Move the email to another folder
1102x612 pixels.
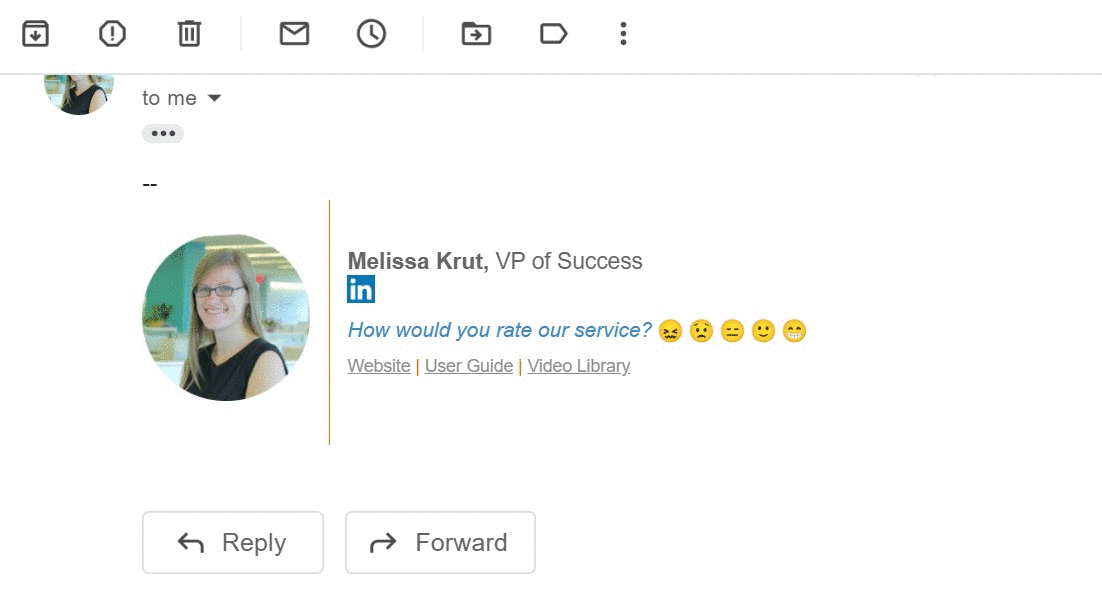(x=476, y=33)
